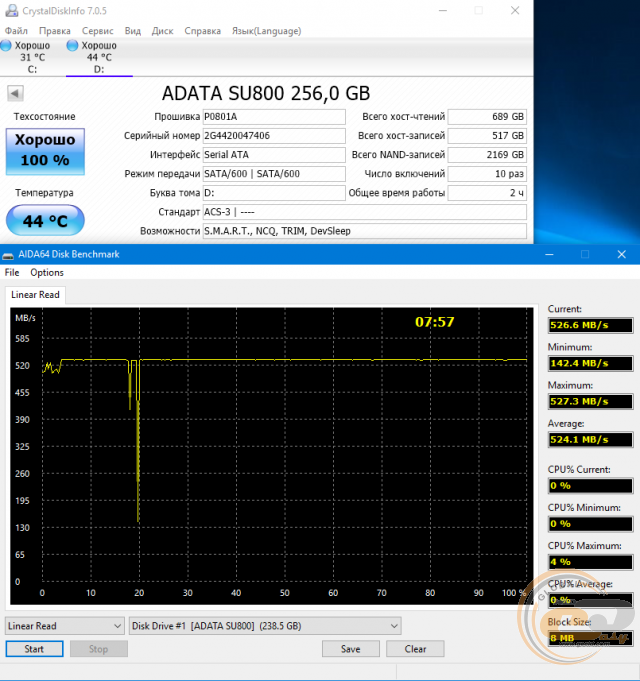Select the D: drive status orb
This screenshot has width=640, height=681.
pos(73,46)
